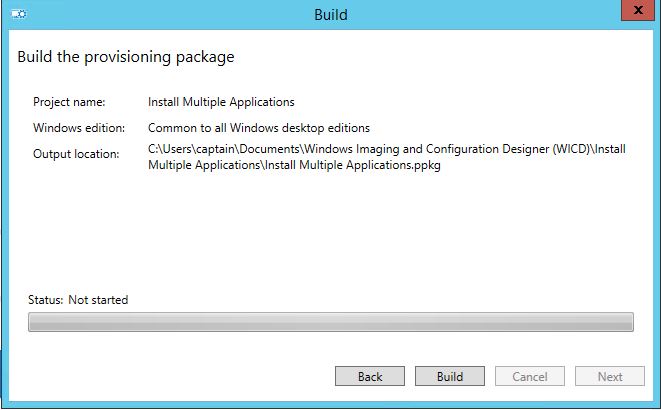Click the grey build progress bar
Viewport: 661px width, 410px height.
331,322
